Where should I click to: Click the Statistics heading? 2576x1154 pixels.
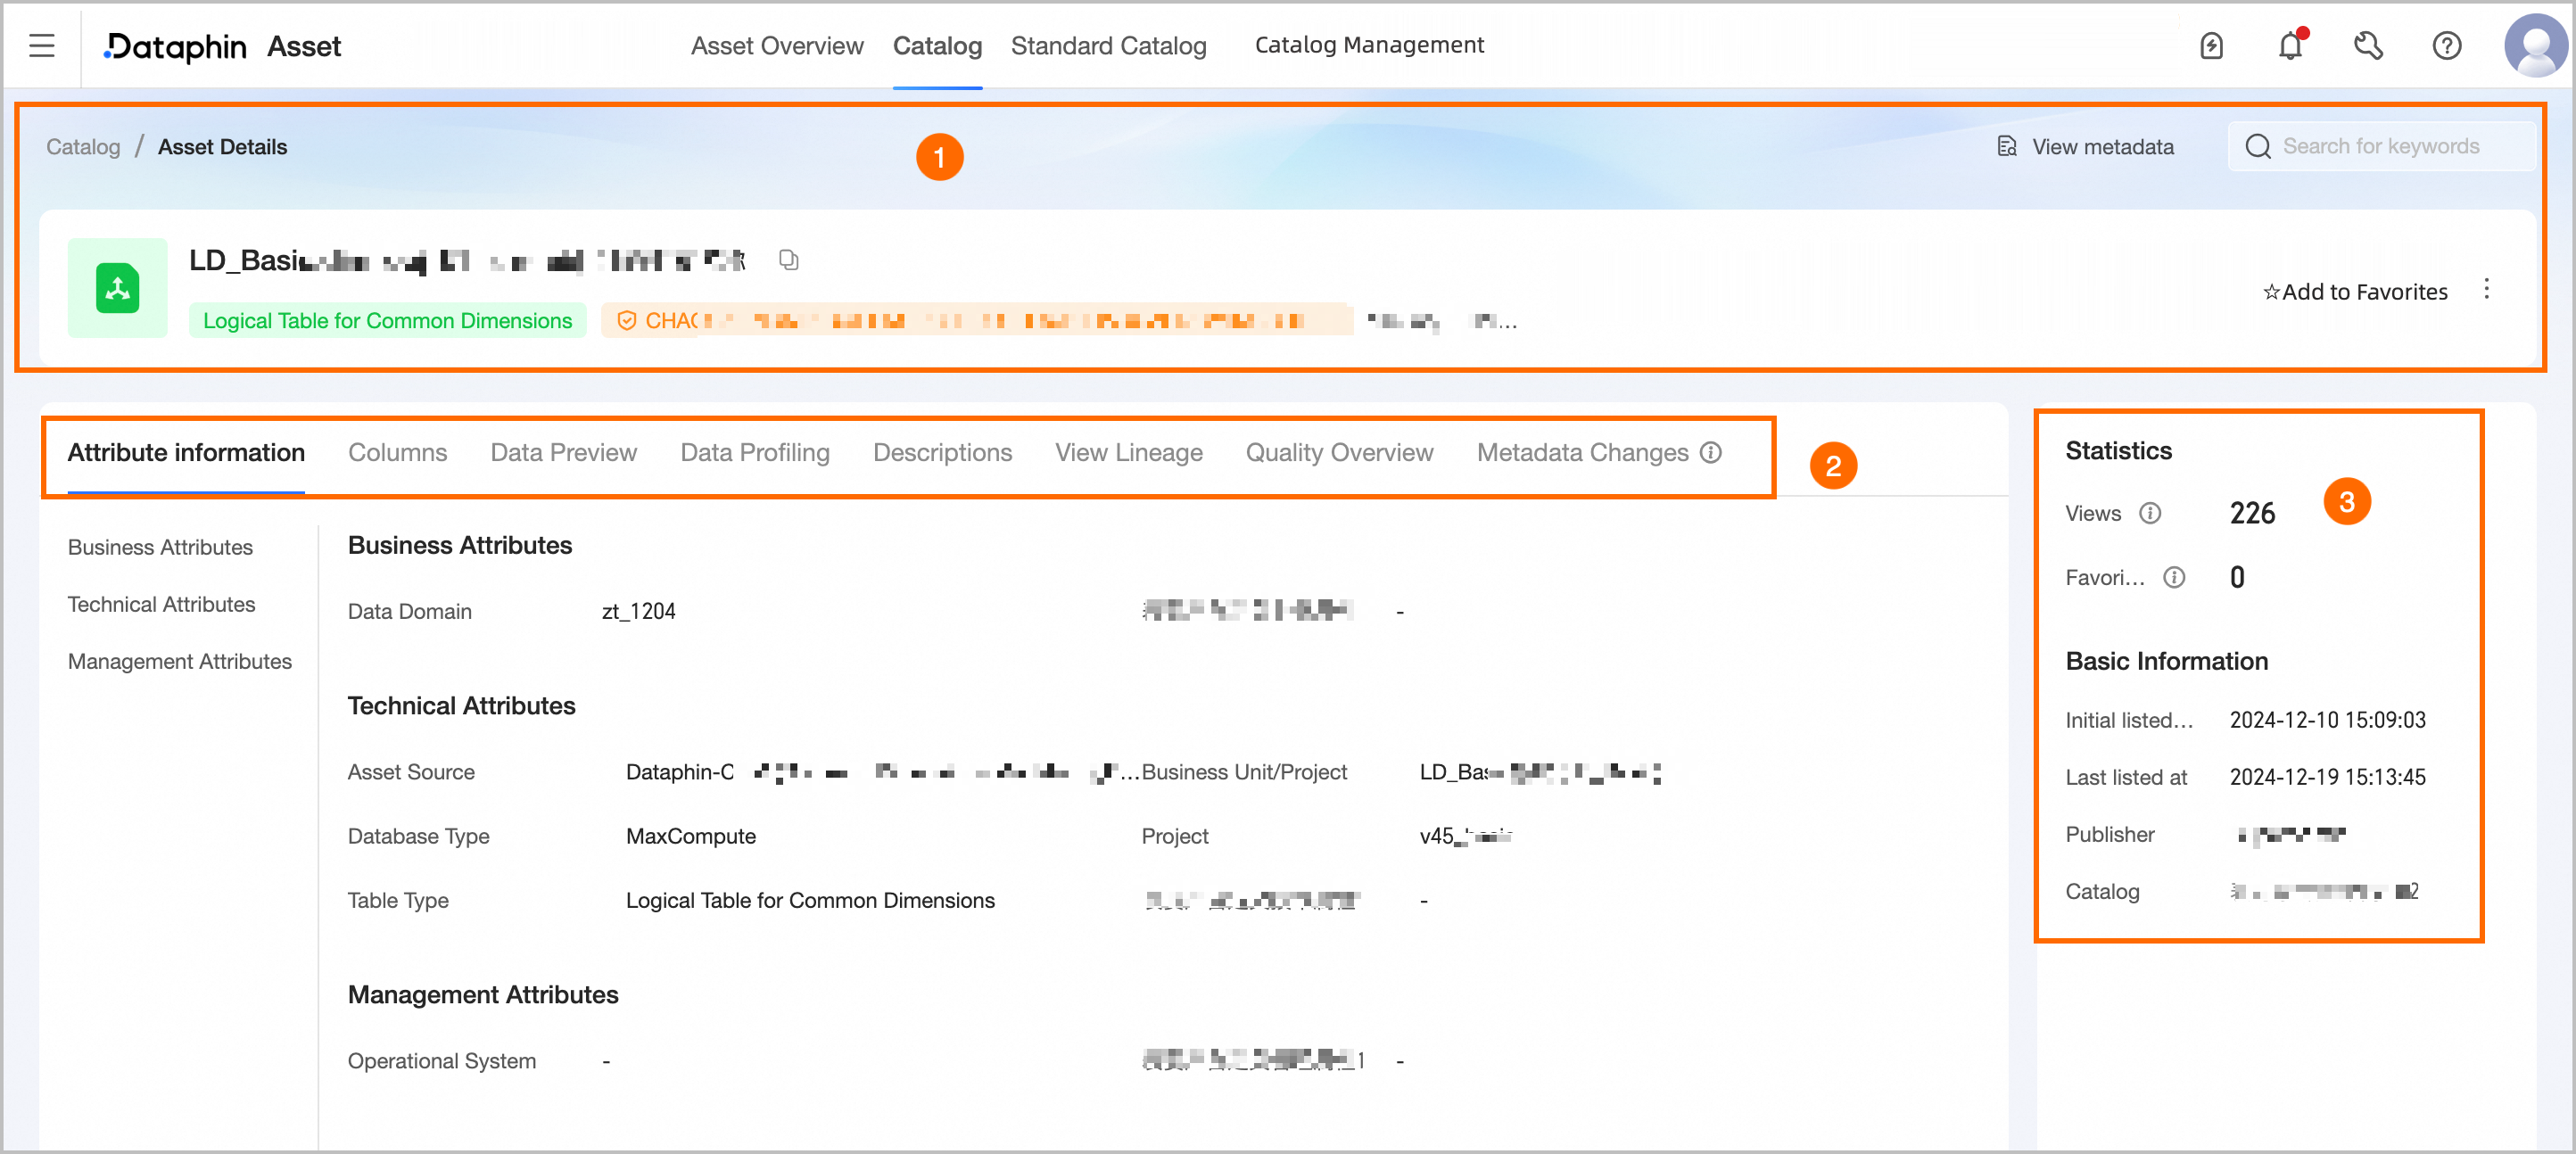tap(2118, 451)
